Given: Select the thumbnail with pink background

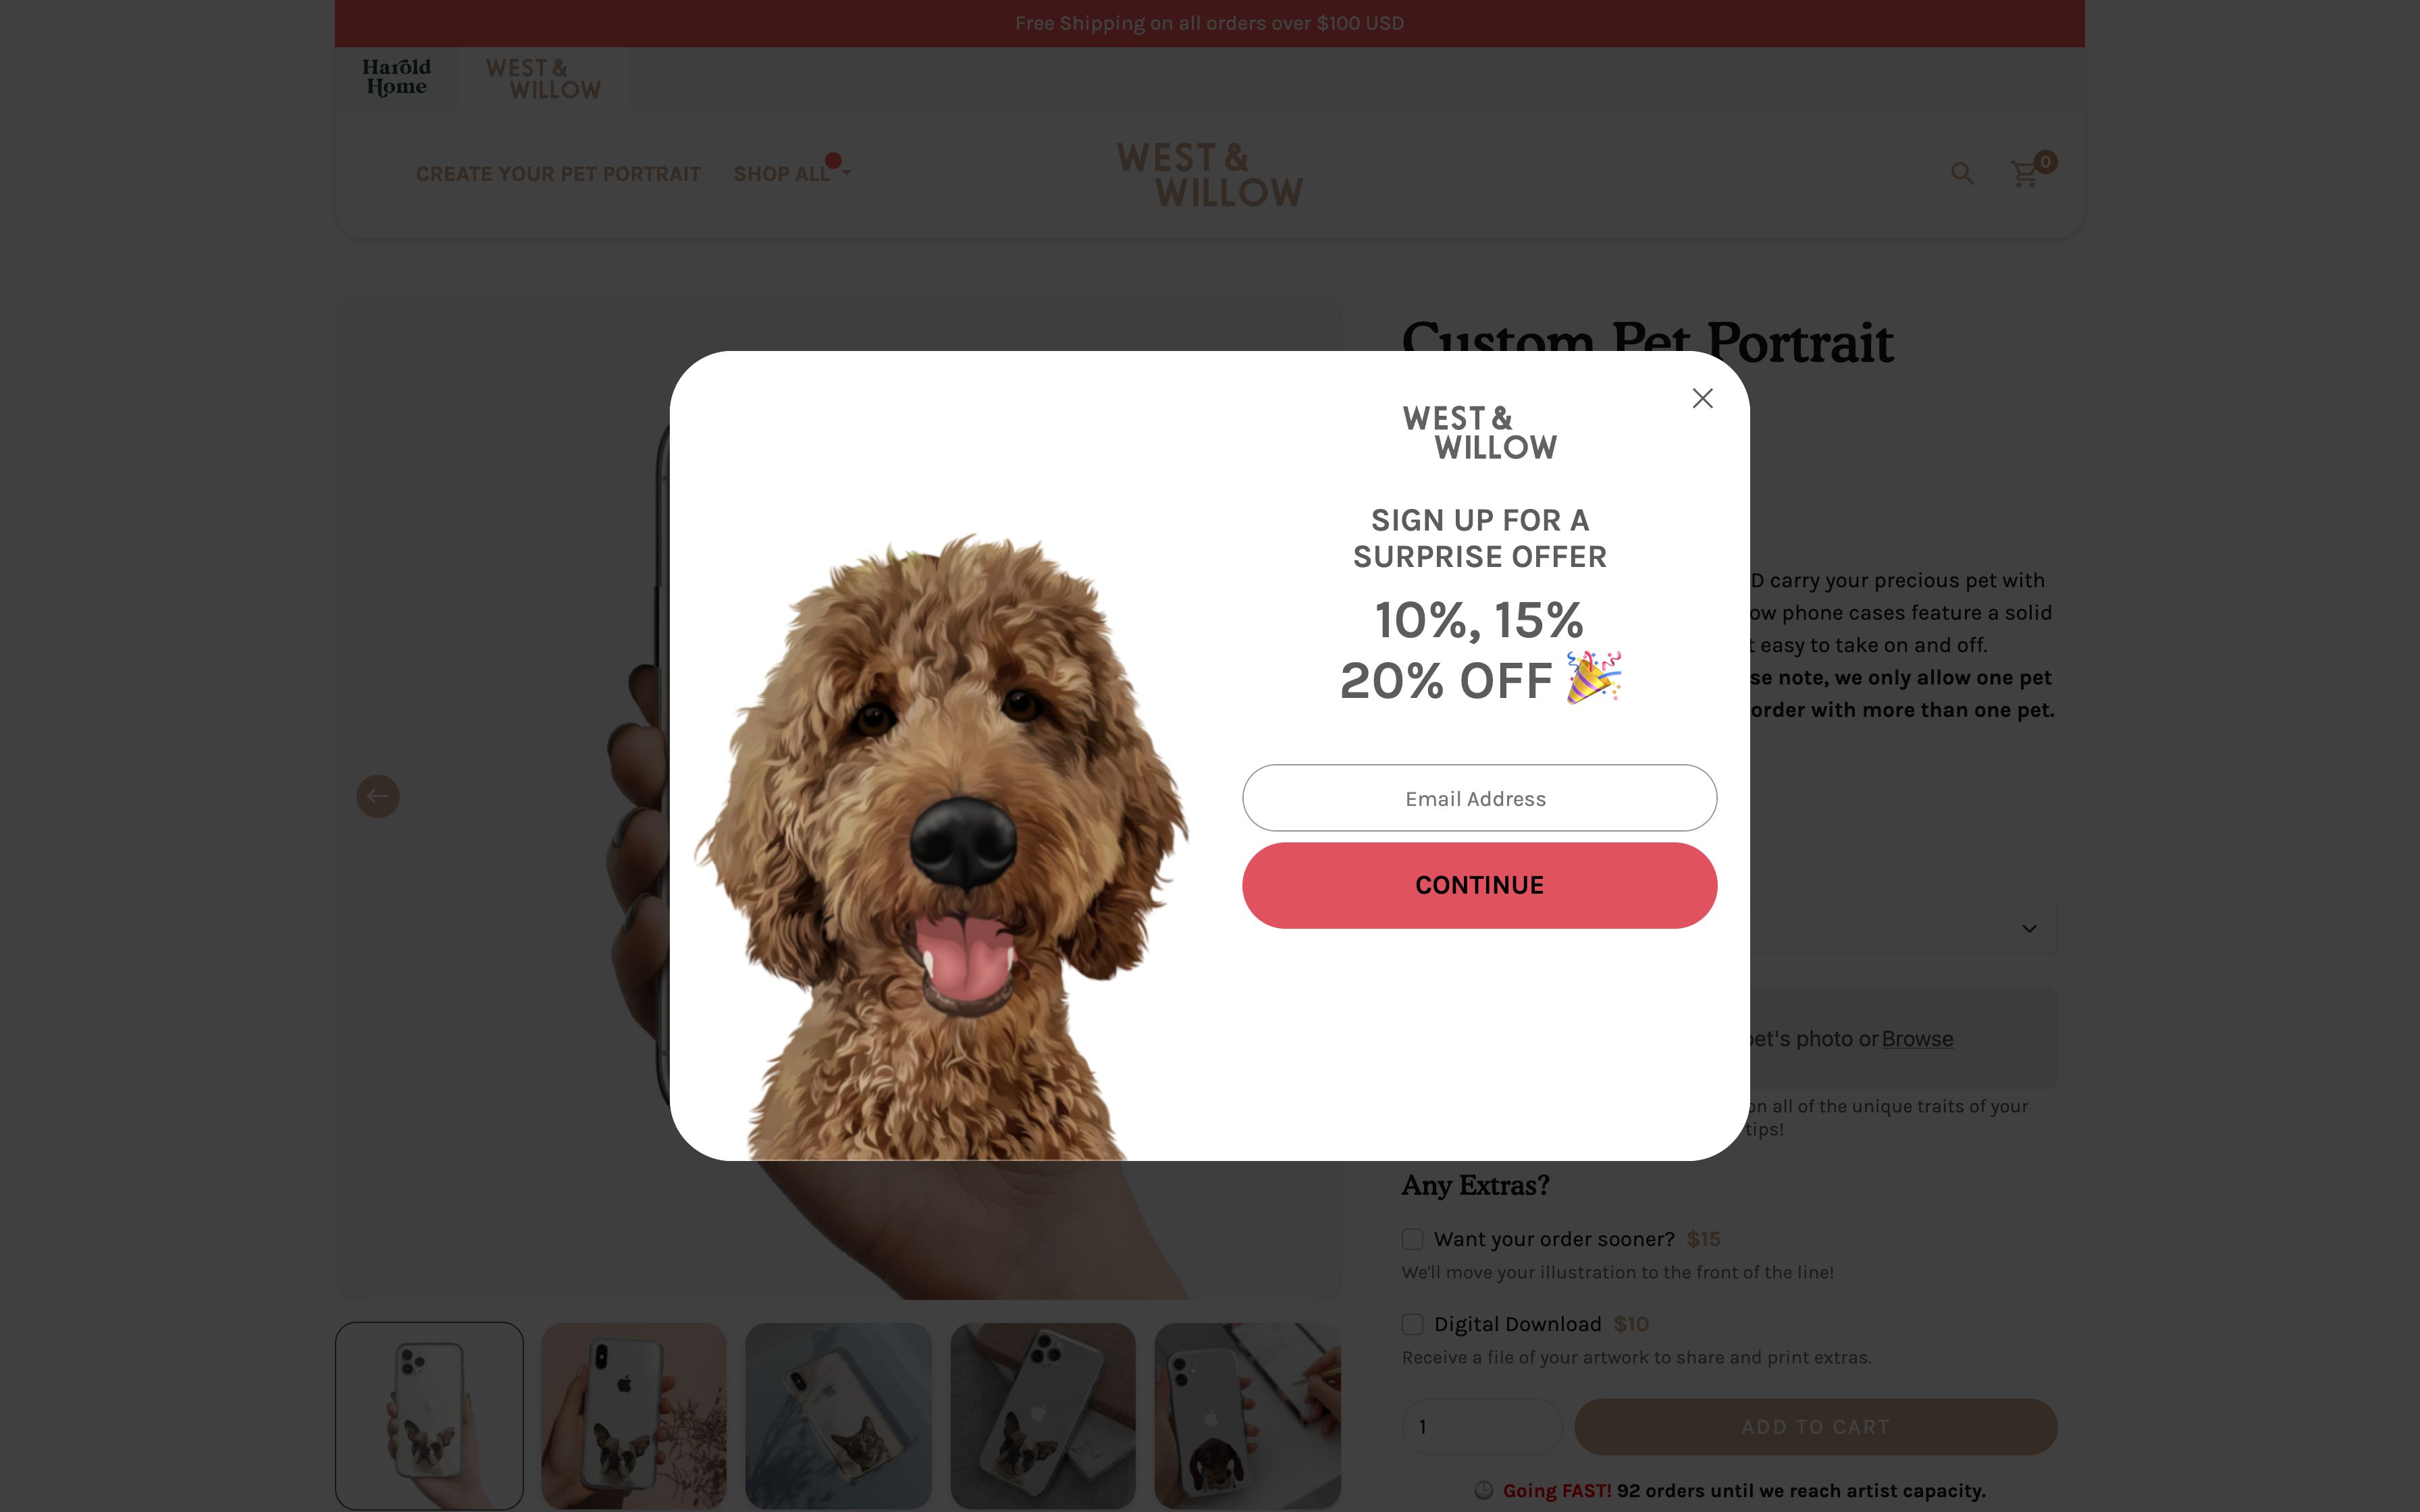Looking at the screenshot, I should [634, 1415].
